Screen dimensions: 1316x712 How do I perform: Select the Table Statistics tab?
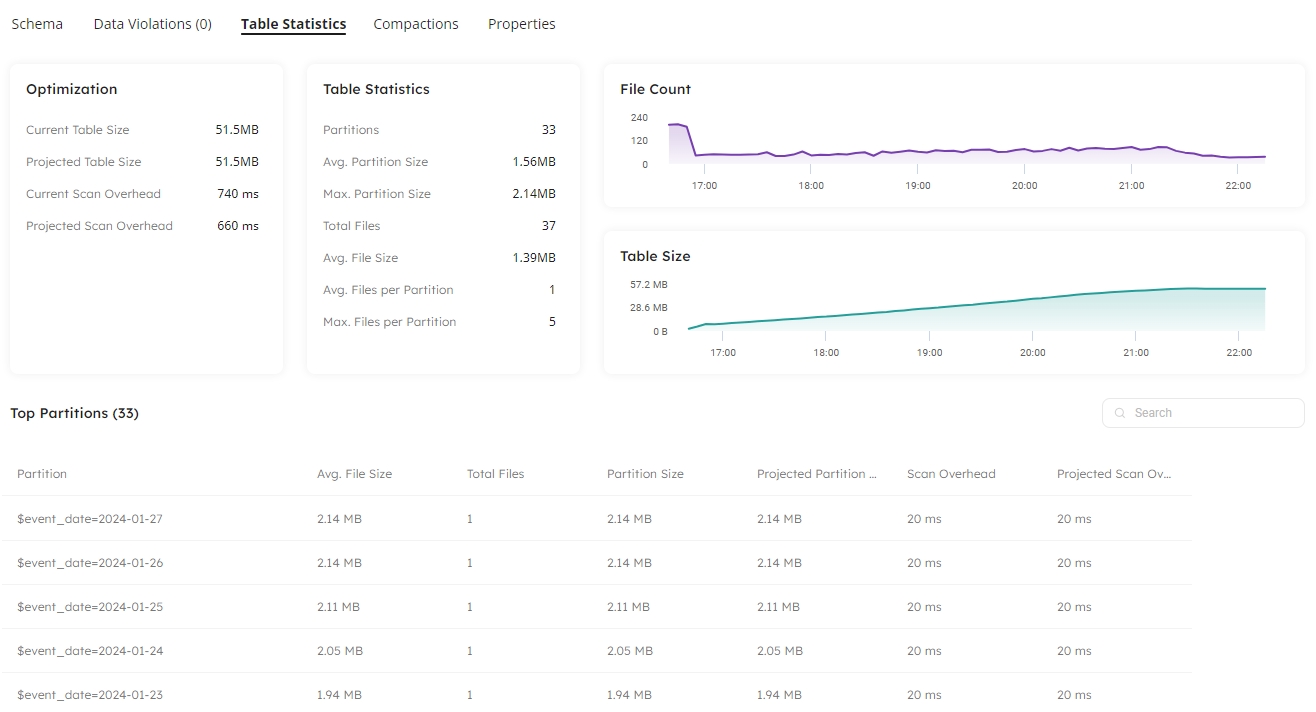pos(293,24)
